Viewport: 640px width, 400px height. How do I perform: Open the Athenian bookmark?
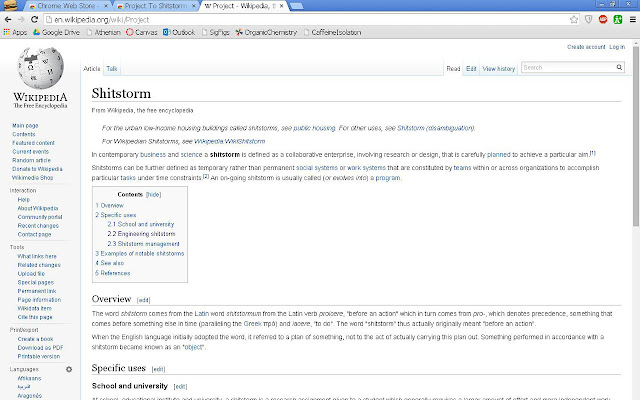click(x=103, y=32)
